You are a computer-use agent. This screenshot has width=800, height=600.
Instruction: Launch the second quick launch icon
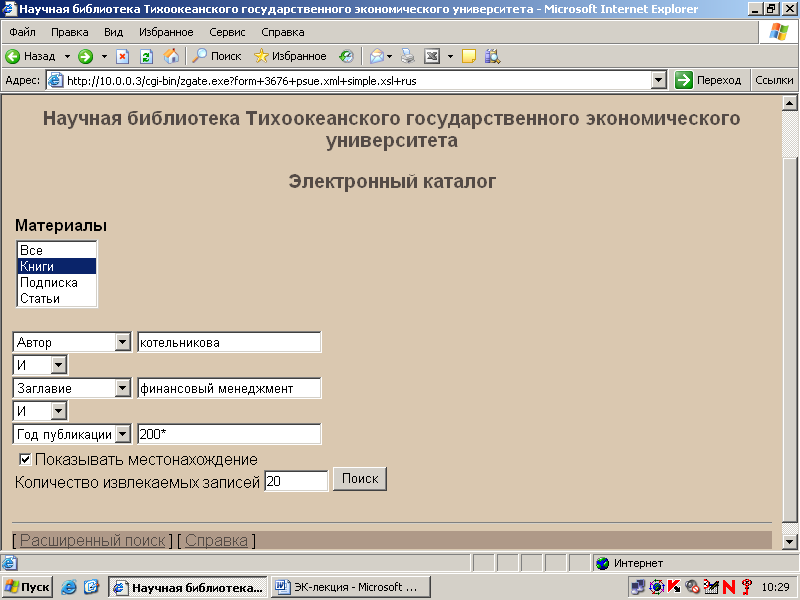(x=91, y=587)
